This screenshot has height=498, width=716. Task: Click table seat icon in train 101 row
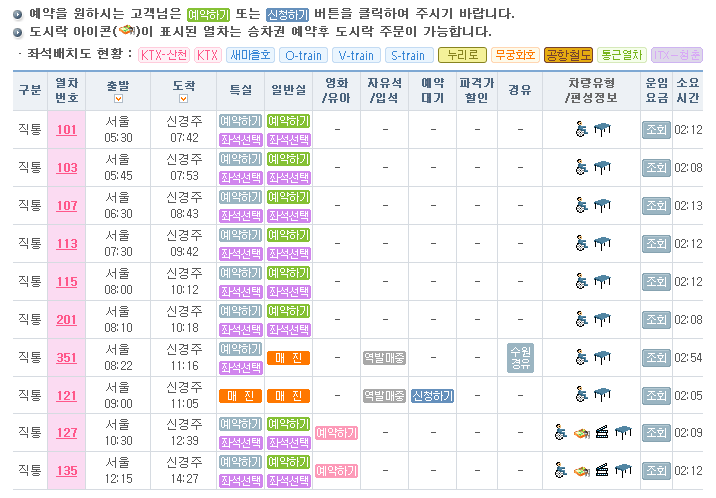[602, 130]
